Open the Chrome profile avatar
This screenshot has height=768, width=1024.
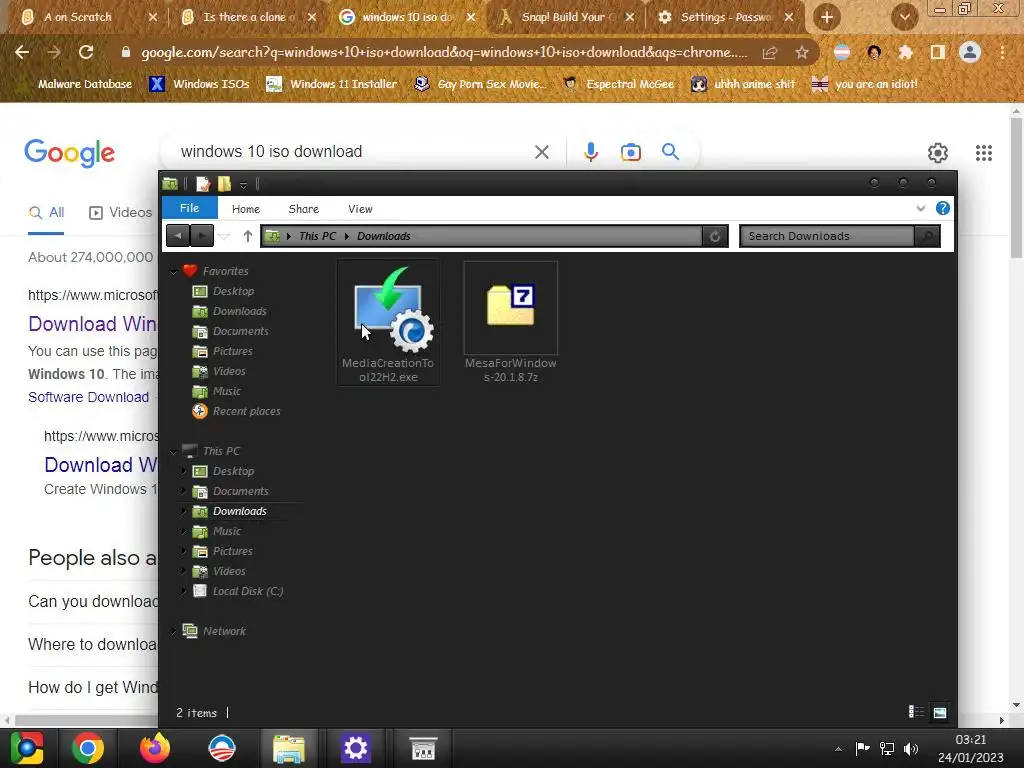(x=970, y=52)
